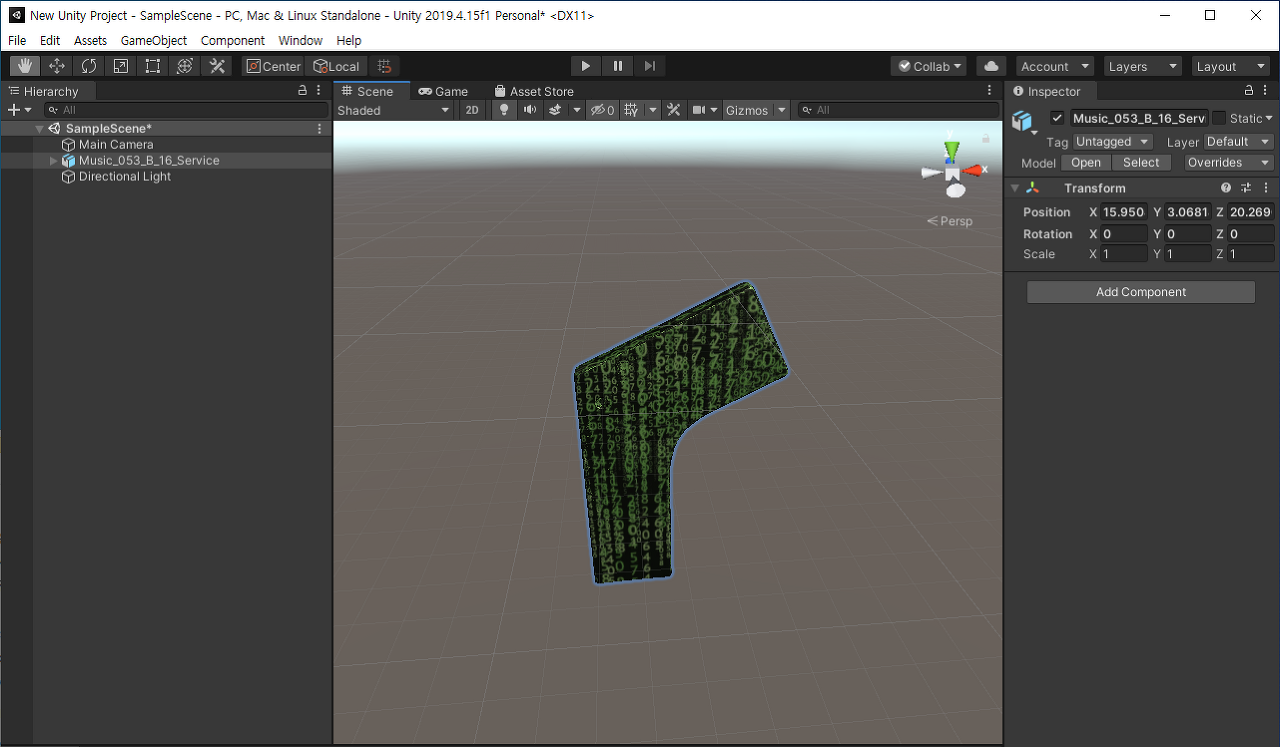Open the Layers dropdown

click(x=1142, y=66)
